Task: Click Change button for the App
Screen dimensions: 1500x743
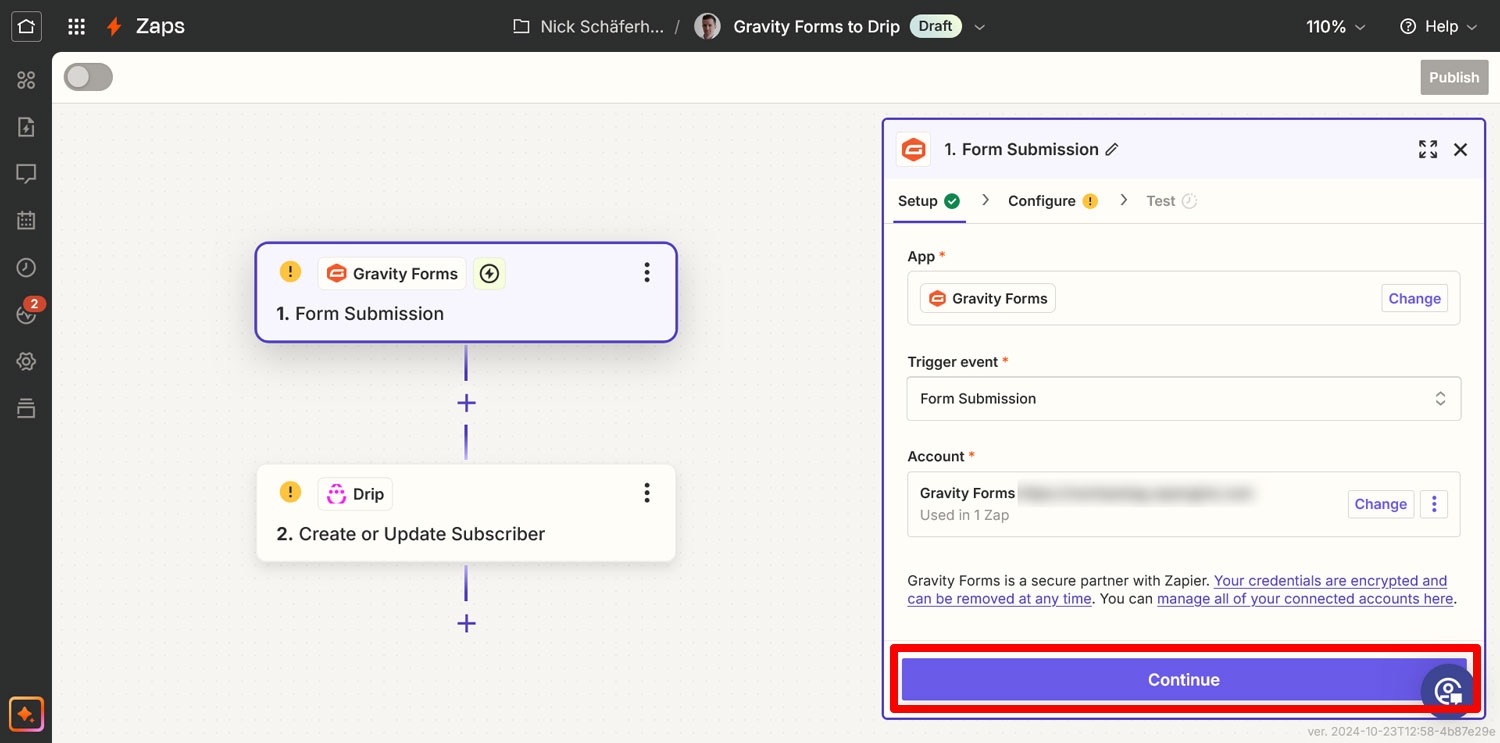Action: (x=1414, y=298)
